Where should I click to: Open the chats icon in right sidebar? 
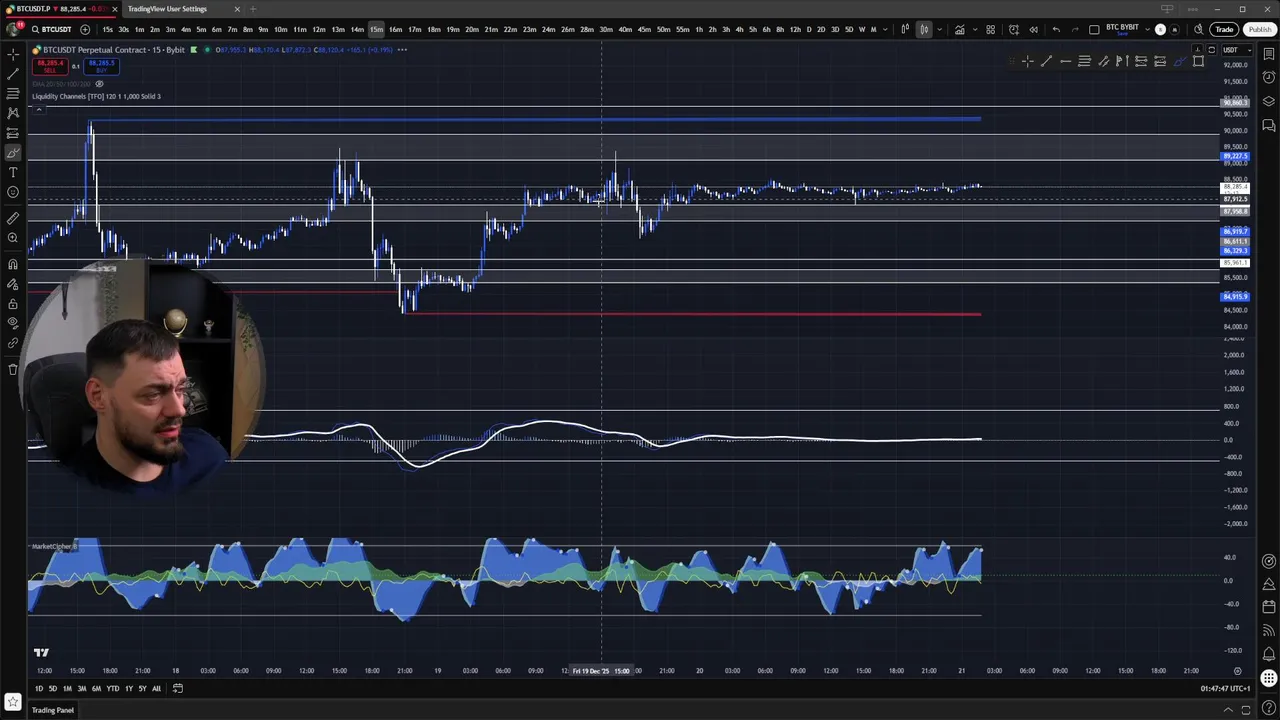coord(1268,126)
